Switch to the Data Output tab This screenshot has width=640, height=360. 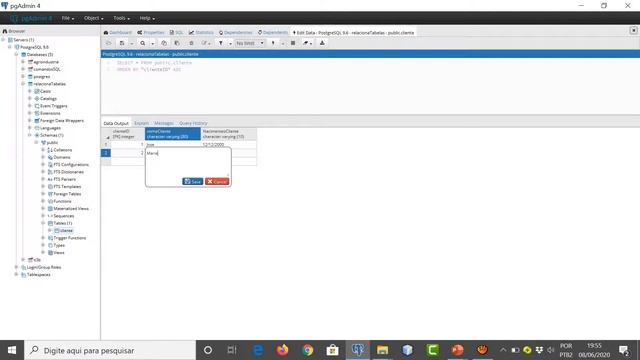[116, 123]
